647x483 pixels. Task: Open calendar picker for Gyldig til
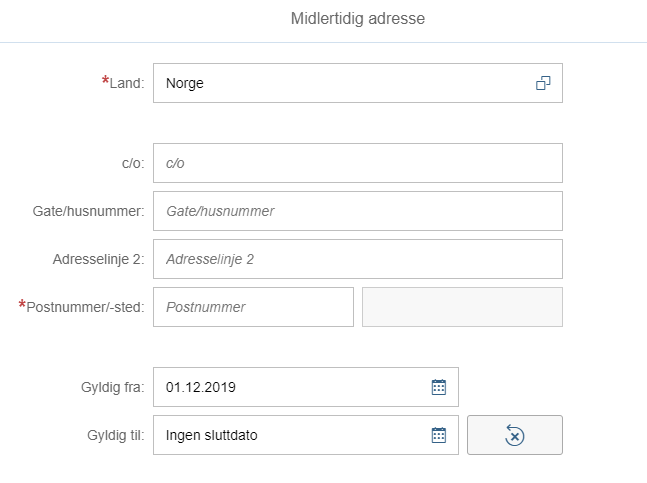[439, 435]
